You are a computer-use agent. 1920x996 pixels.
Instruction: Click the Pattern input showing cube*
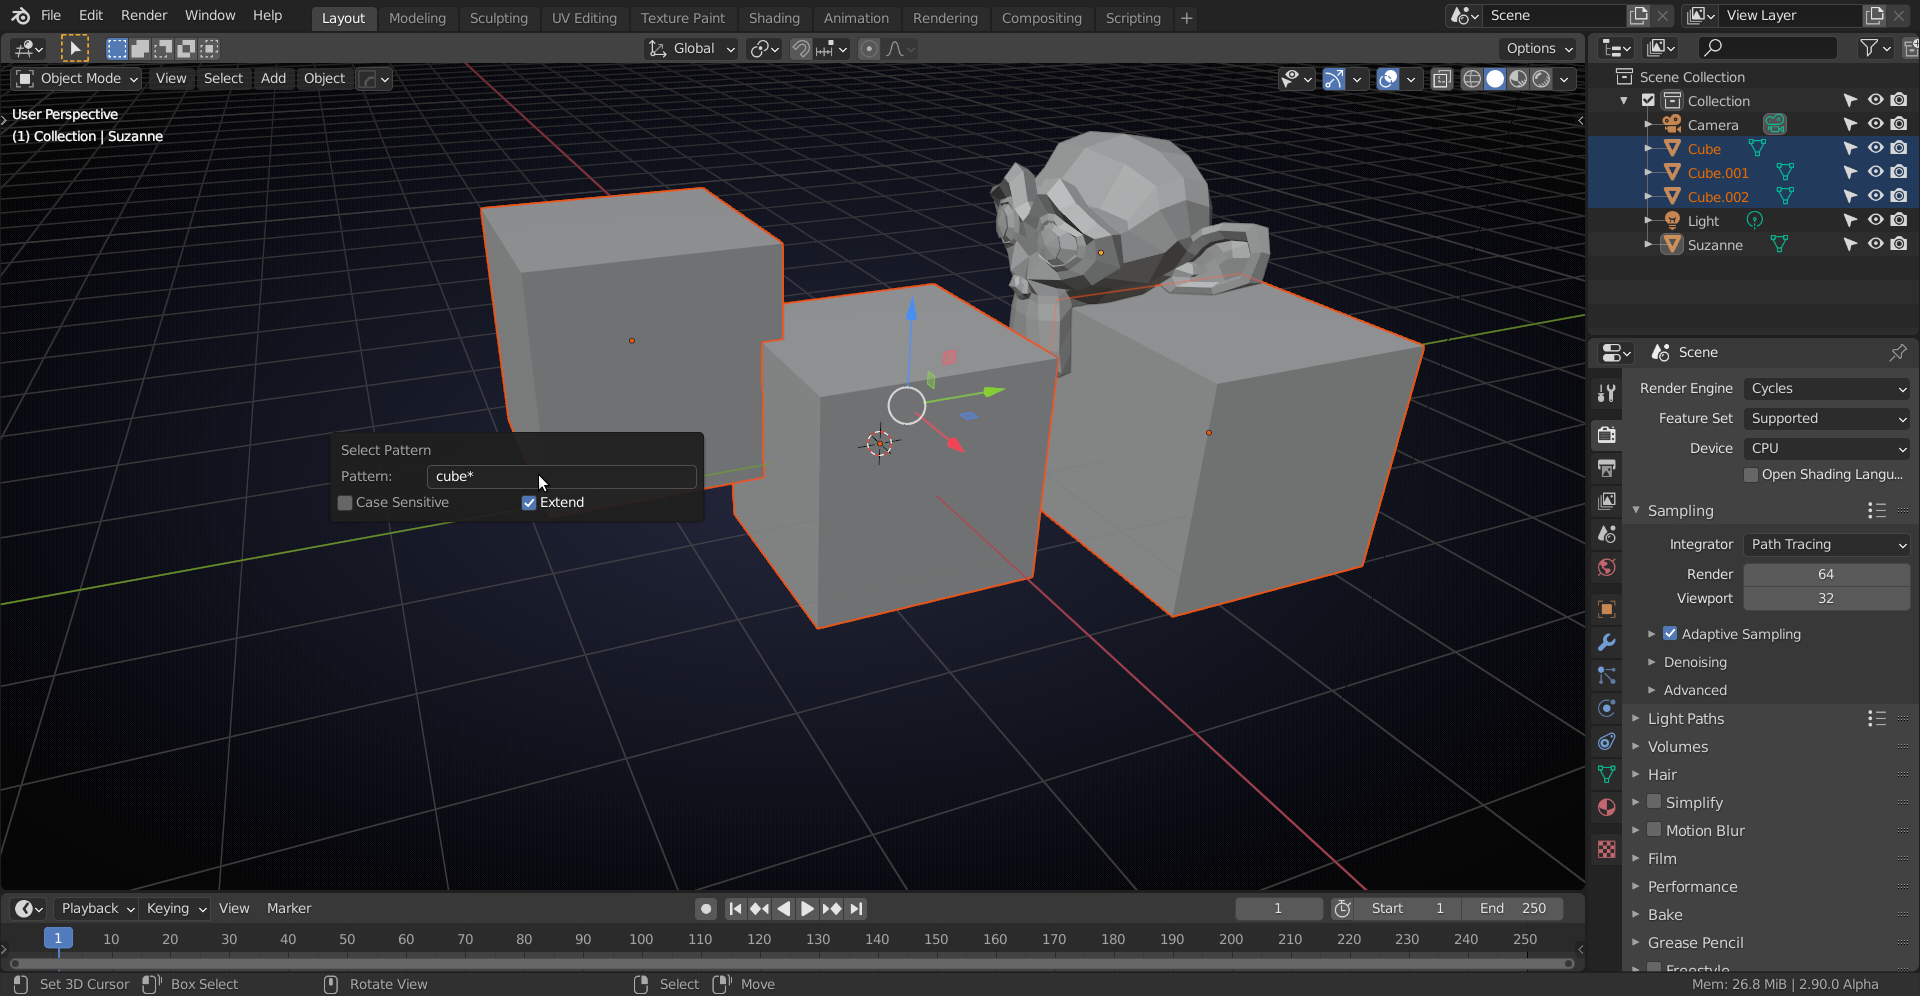tap(561, 476)
